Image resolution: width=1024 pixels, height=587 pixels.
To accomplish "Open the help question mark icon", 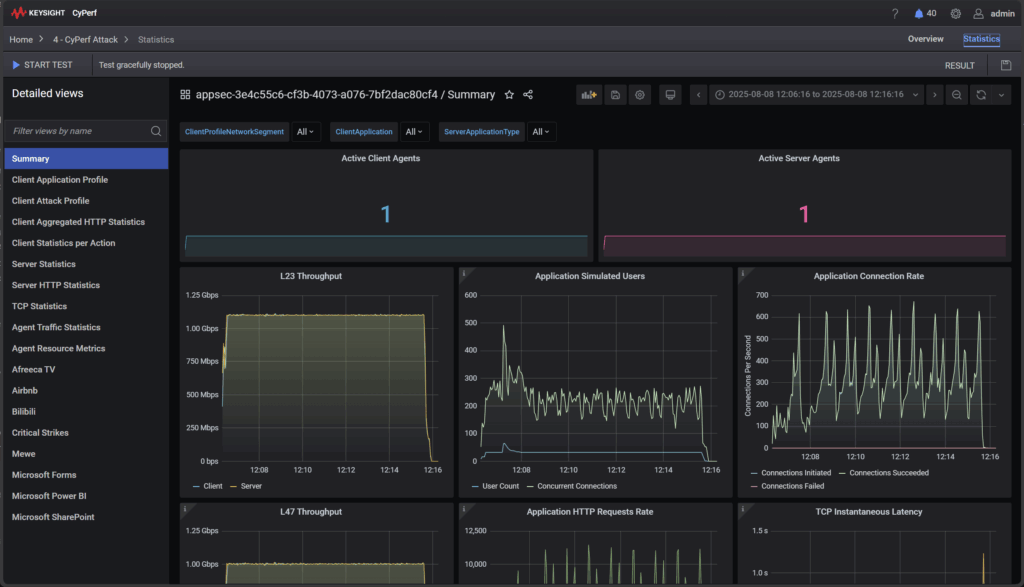I will tap(895, 14).
